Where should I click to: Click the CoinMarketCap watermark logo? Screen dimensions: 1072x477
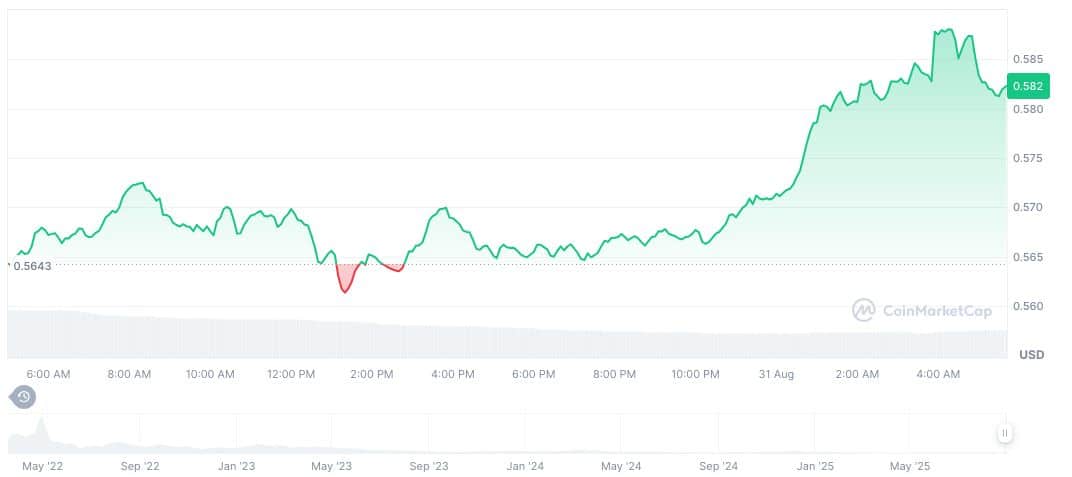(x=921, y=310)
